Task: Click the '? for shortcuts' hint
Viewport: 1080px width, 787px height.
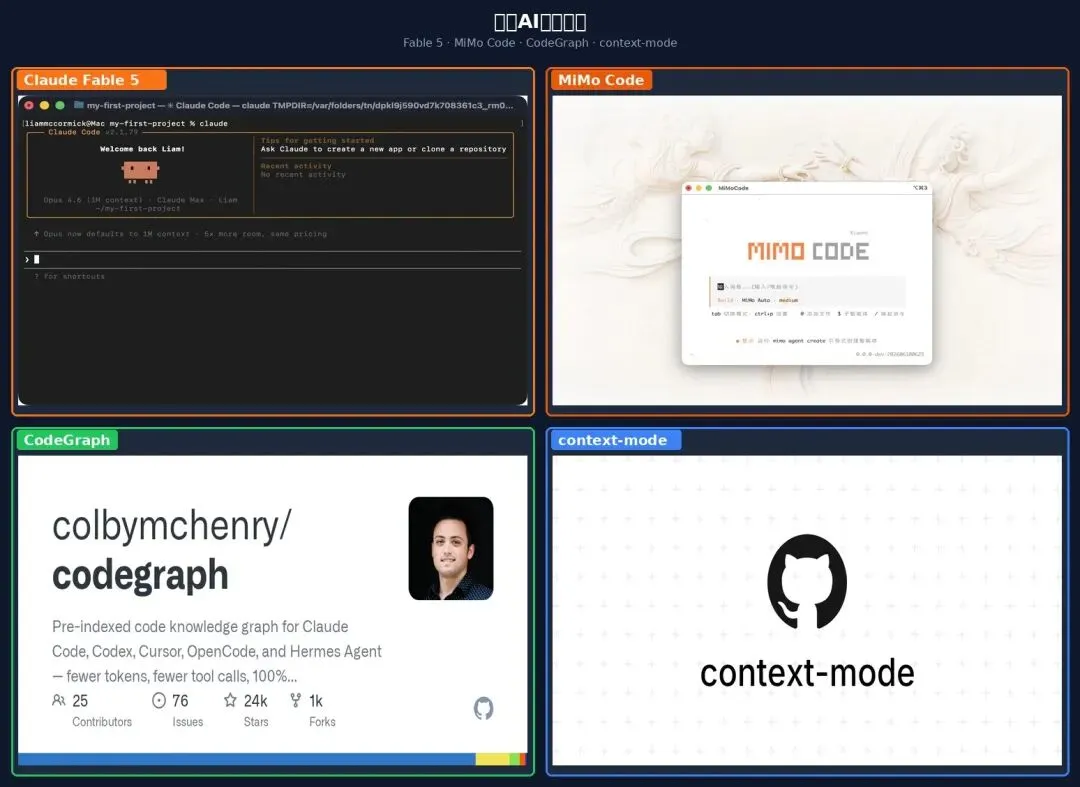Action: tap(69, 276)
